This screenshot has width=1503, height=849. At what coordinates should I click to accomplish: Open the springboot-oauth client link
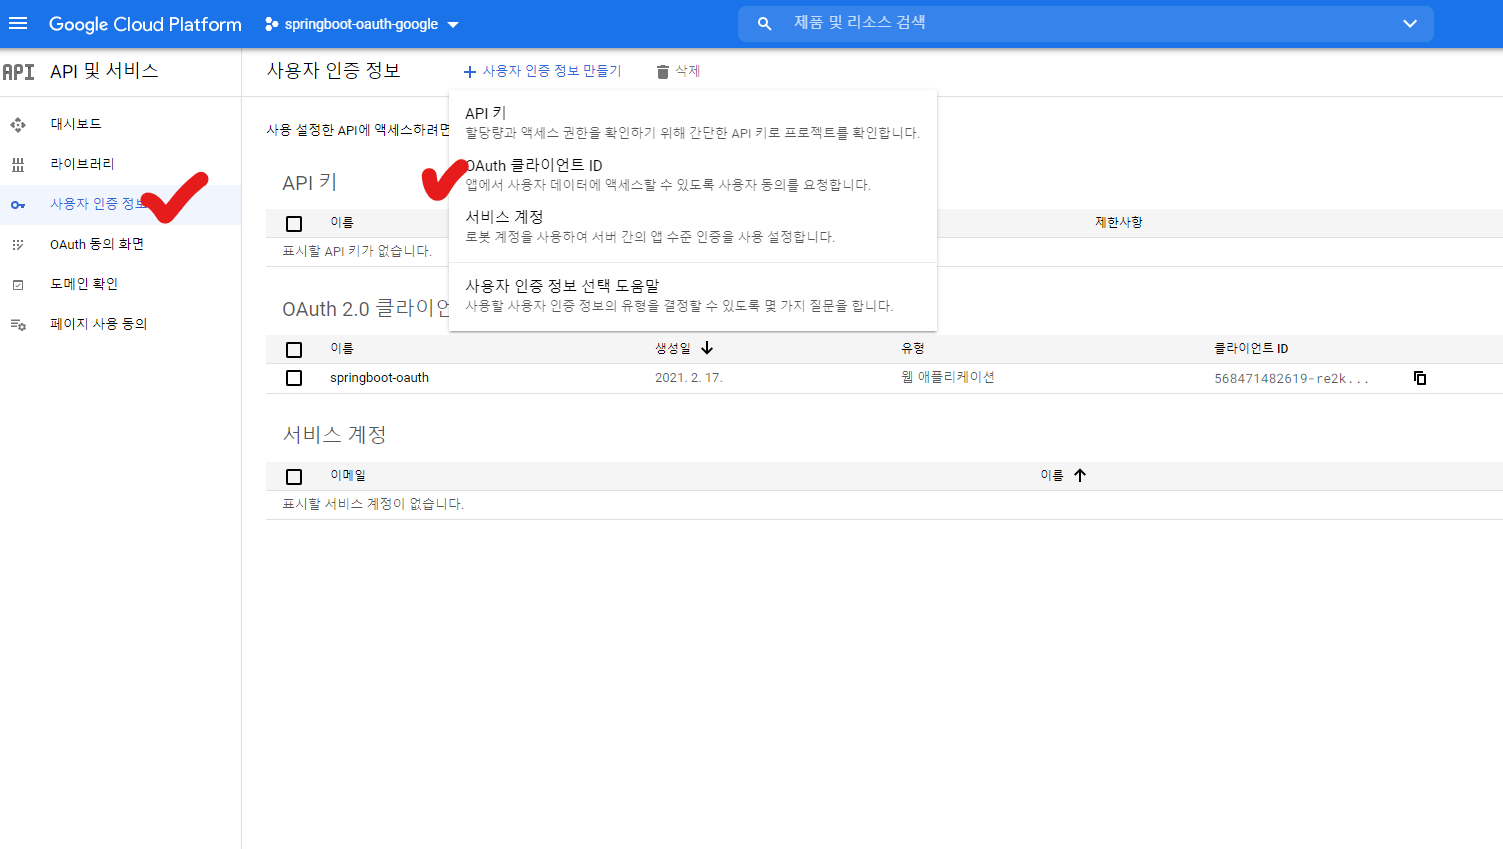379,378
